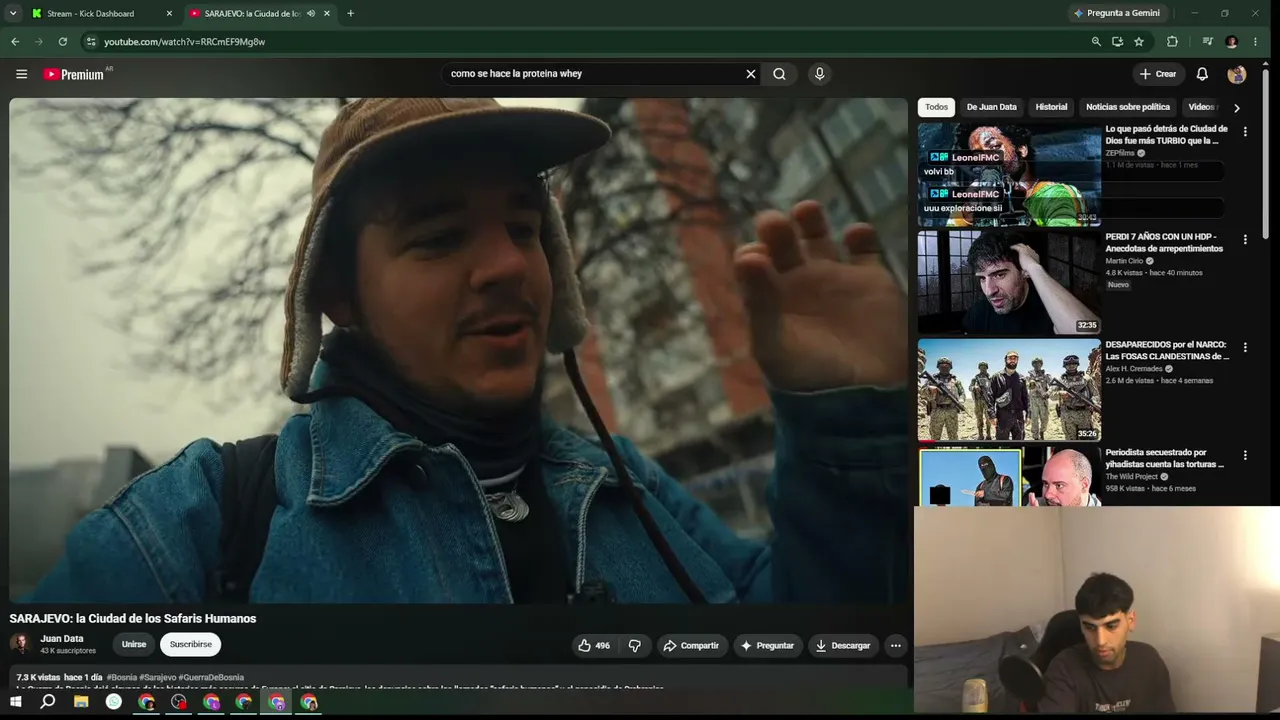Subscribe with the Suscribirse button
The image size is (1280, 720).
(x=190, y=645)
